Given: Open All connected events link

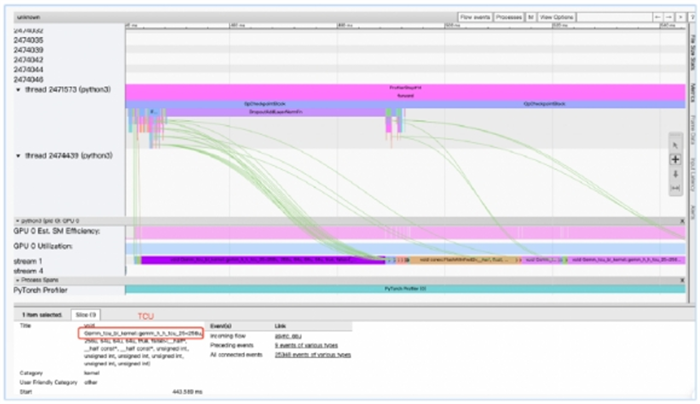Looking at the screenshot, I should pos(313,354).
